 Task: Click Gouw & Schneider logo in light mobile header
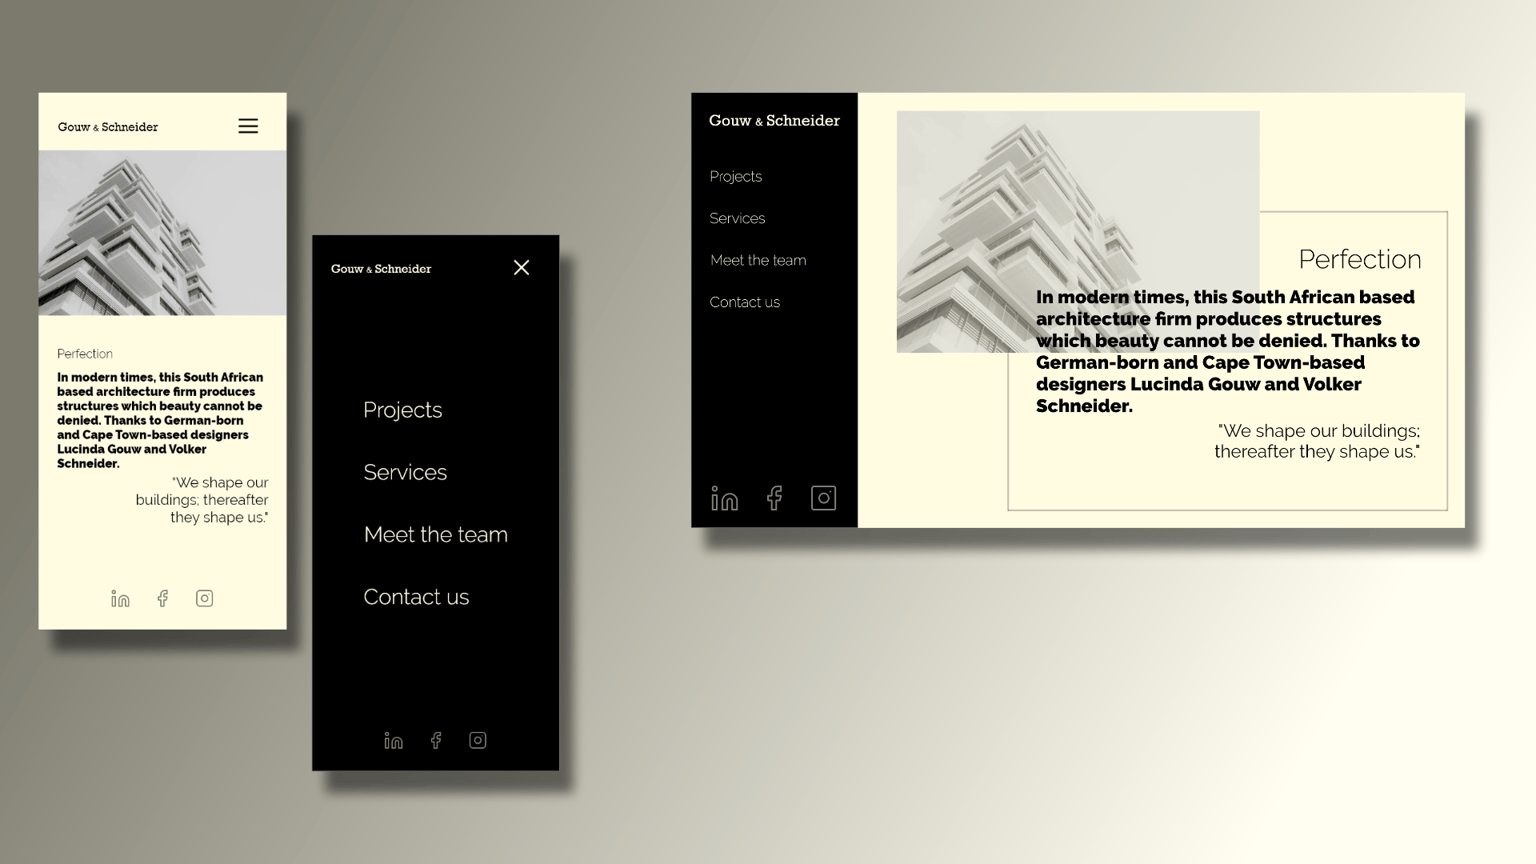click(x=108, y=127)
